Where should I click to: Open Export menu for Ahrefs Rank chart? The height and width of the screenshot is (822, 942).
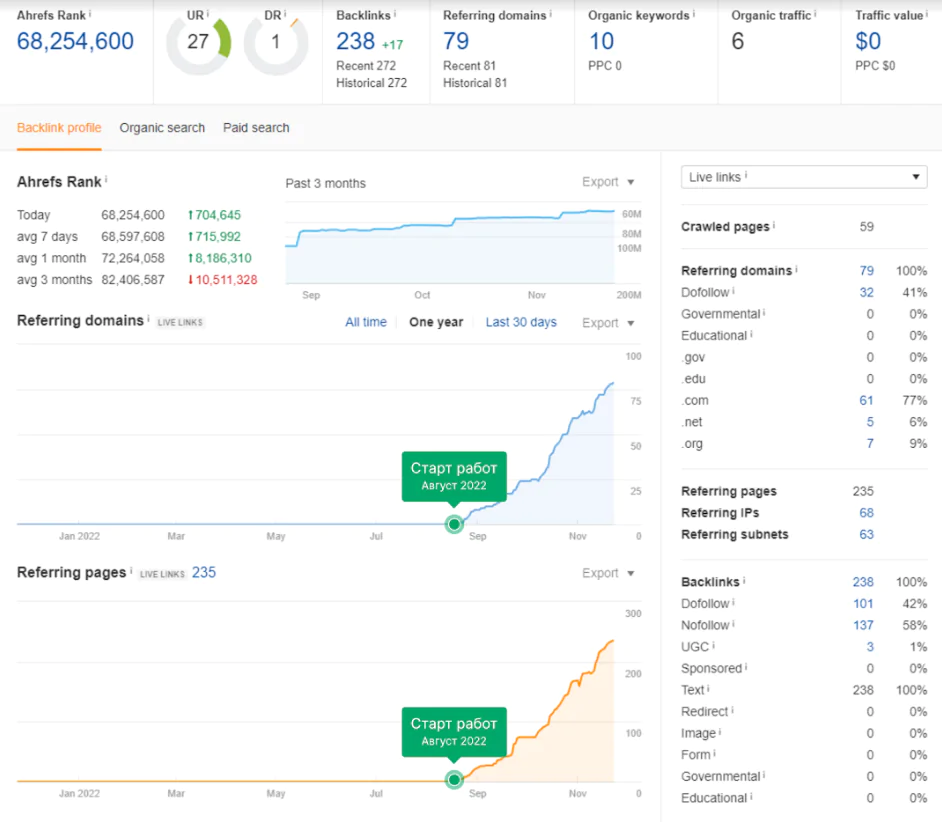click(x=608, y=182)
